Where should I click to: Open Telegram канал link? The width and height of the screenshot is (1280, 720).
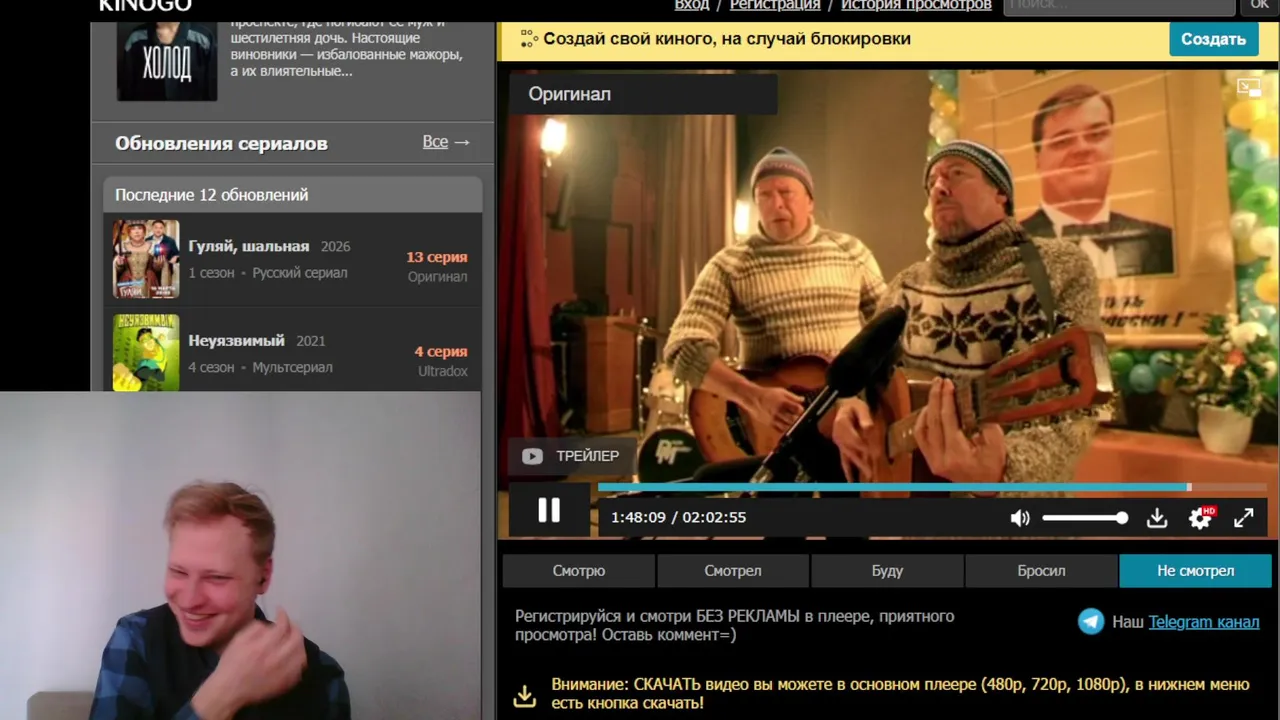click(x=1204, y=622)
